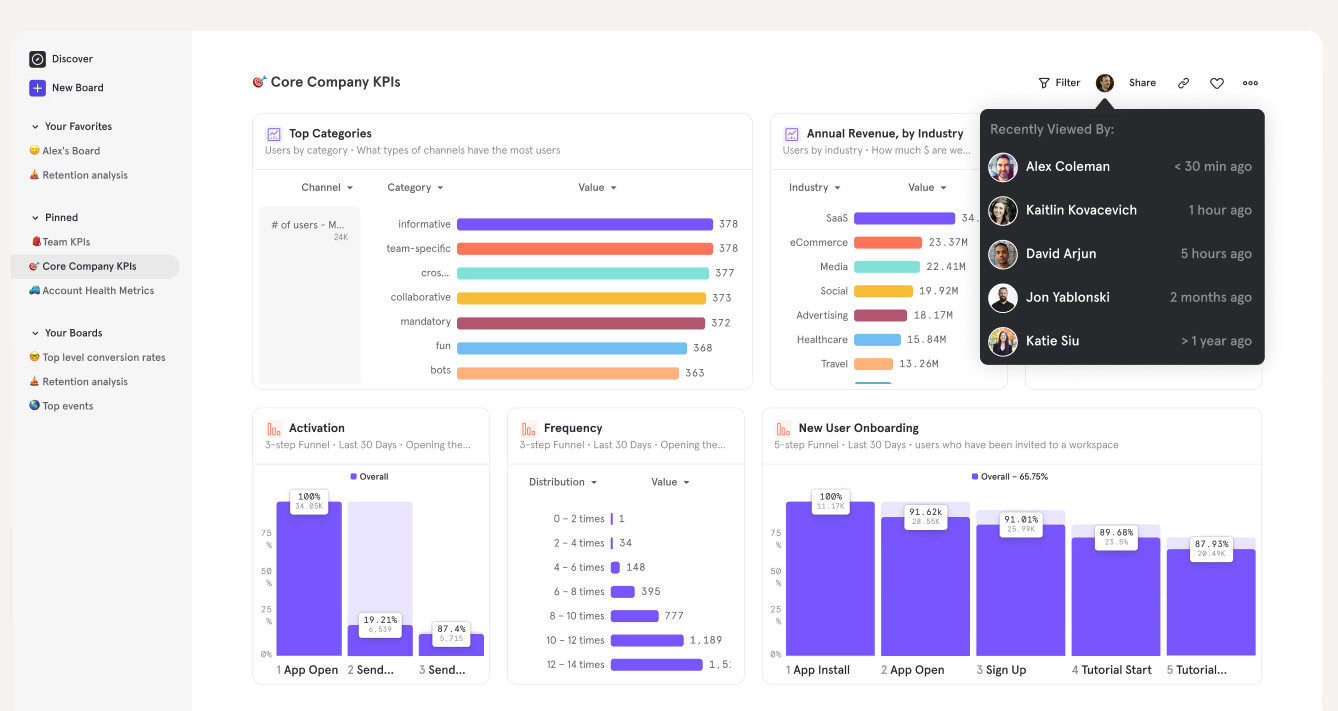
Task: Open the three-dot more options menu
Action: tap(1250, 83)
